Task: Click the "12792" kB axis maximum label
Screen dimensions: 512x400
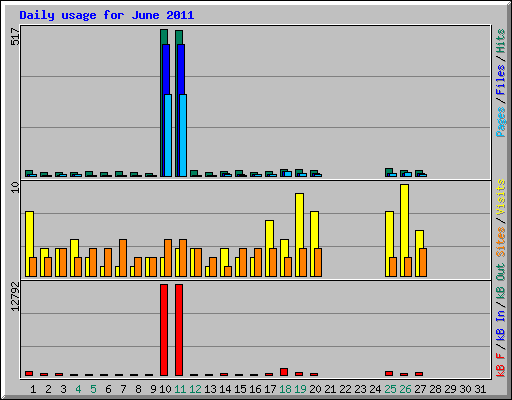Action: pos(15,297)
